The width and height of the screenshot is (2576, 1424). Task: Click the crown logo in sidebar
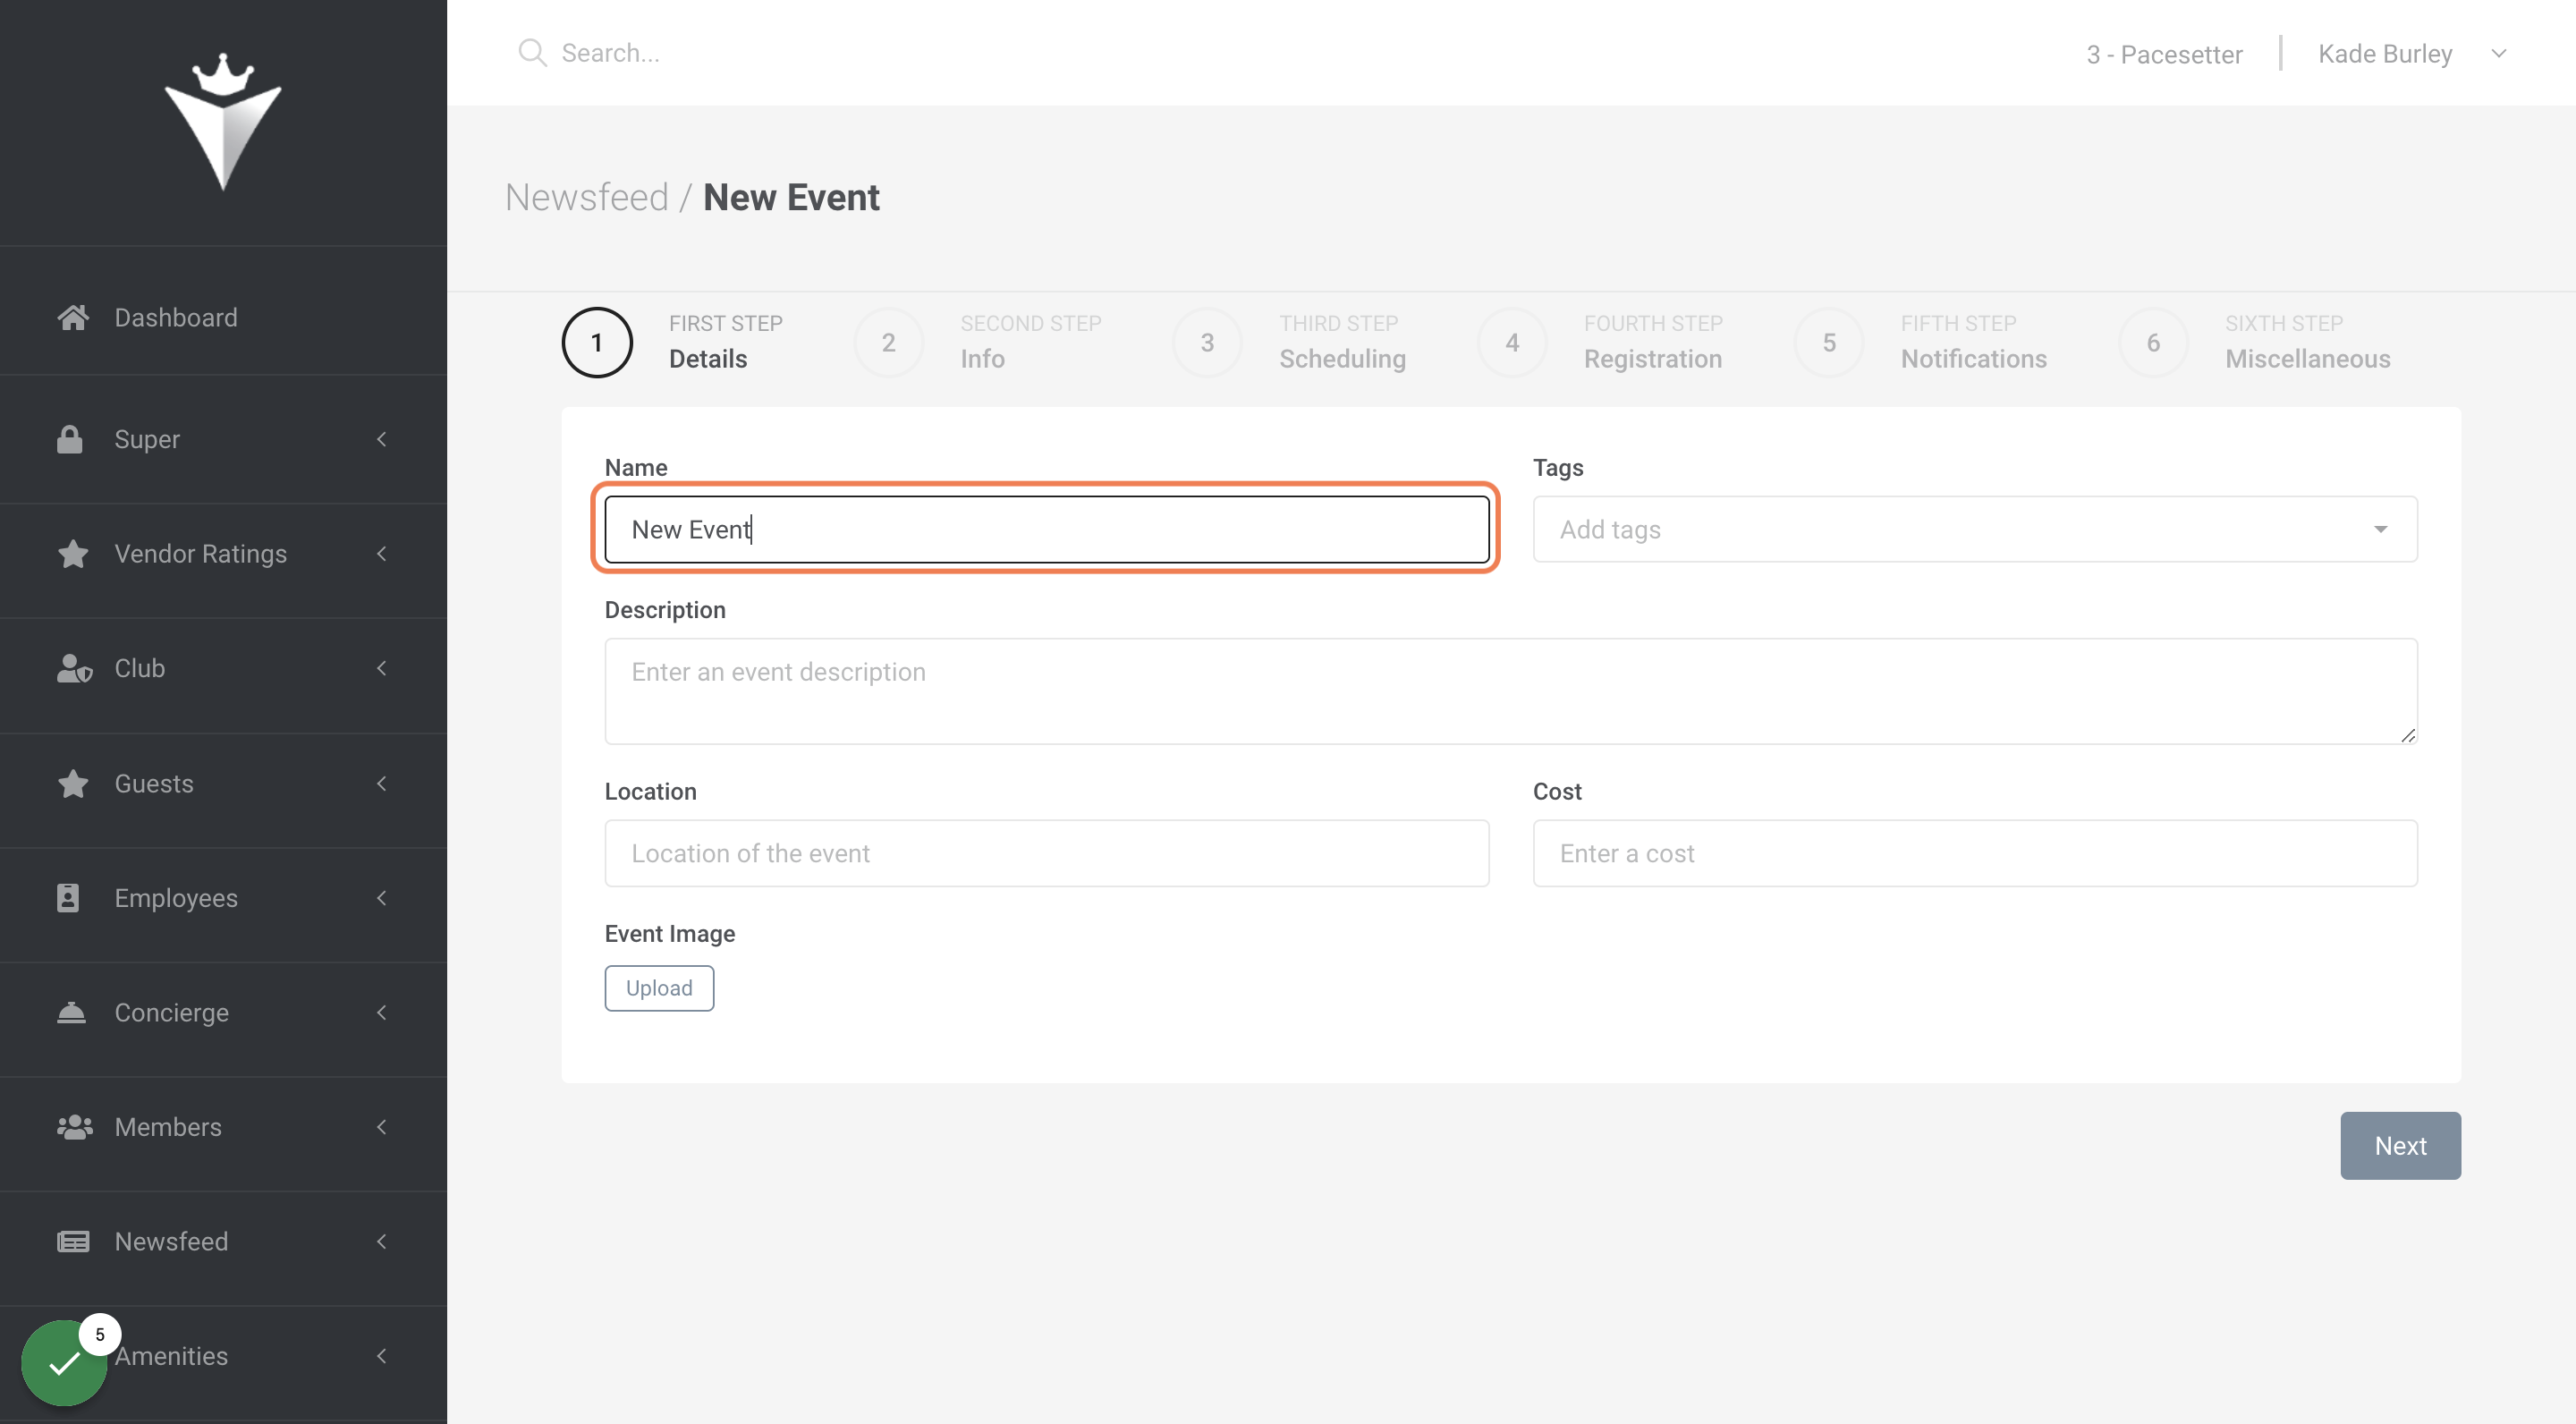tap(223, 120)
